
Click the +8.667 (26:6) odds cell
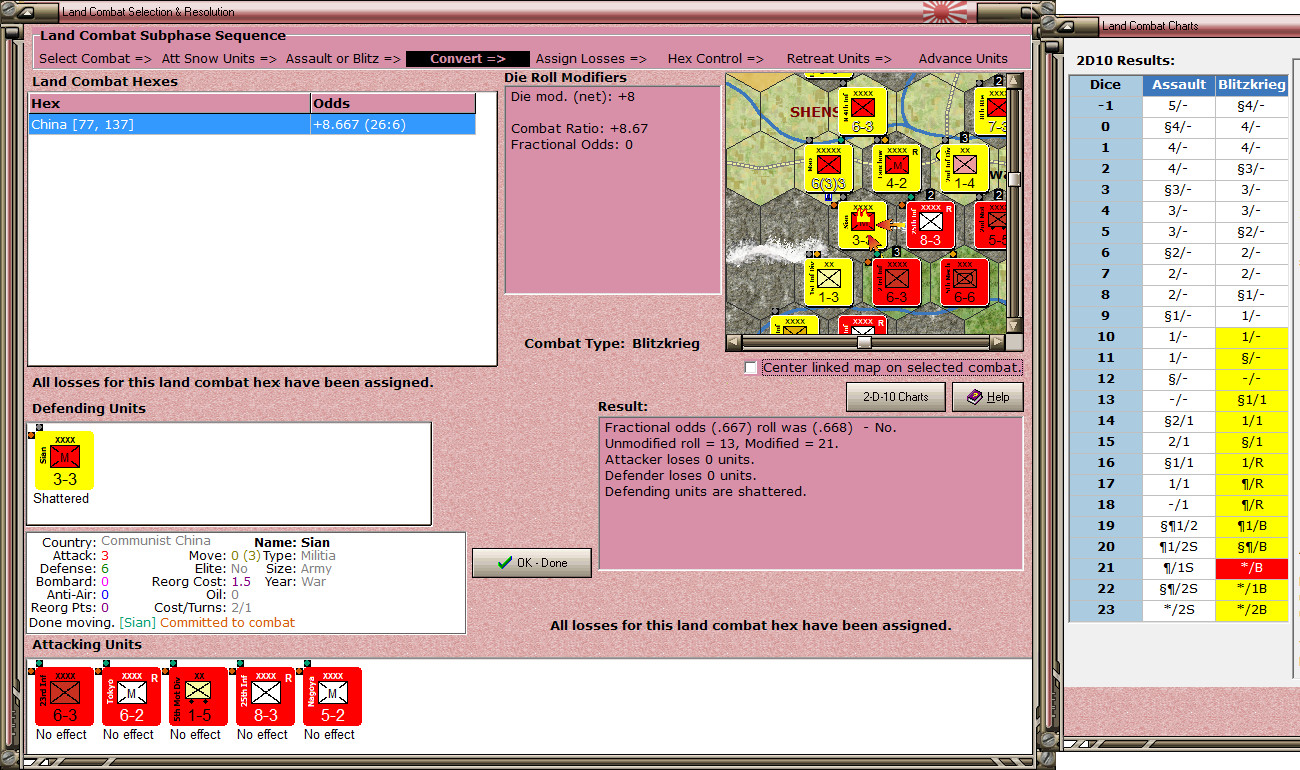393,124
